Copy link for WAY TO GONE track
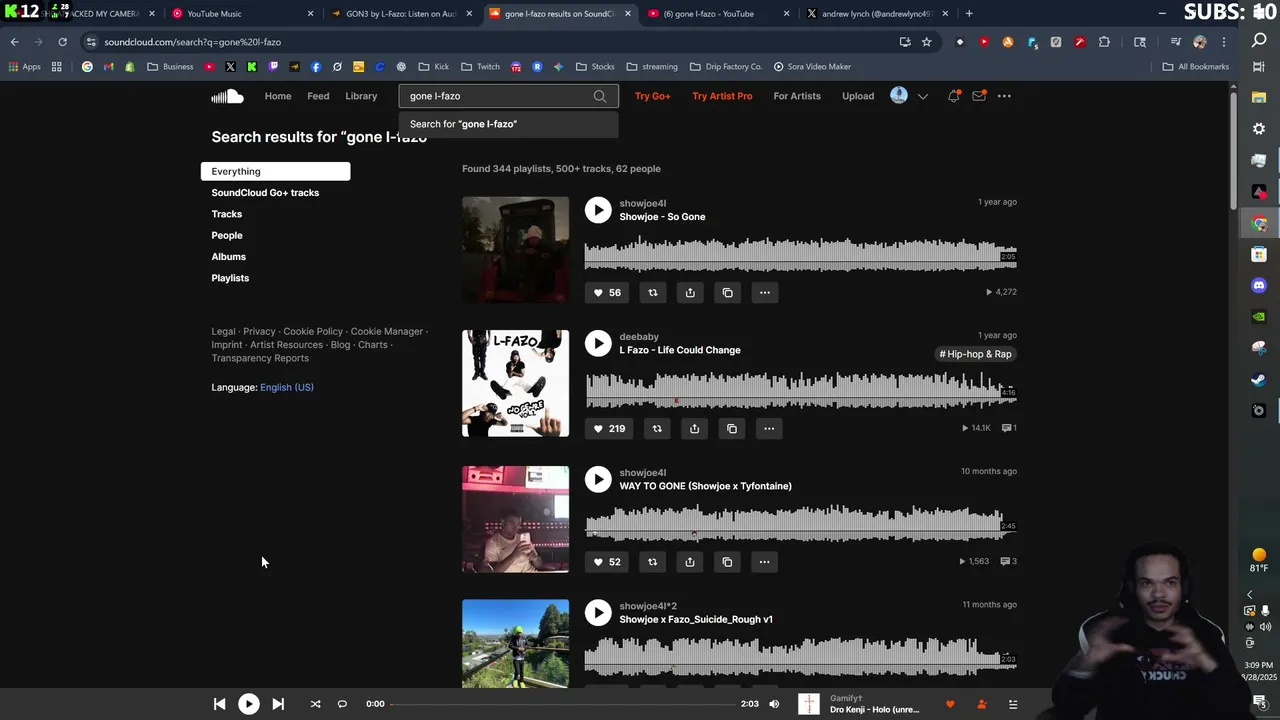 (727, 562)
